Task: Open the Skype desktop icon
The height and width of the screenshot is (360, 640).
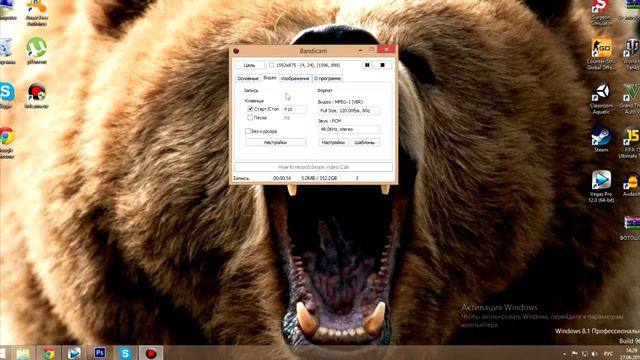Action: 7,95
